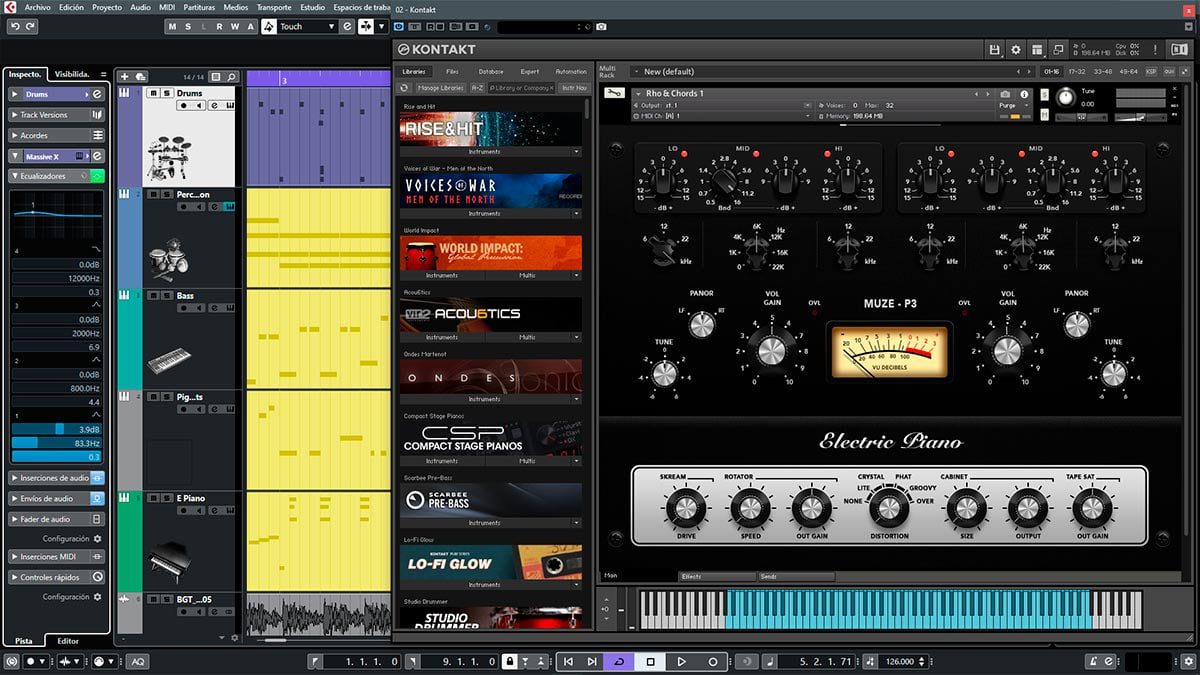Image resolution: width=1200 pixels, height=675 pixels.
Task: Mute the Drums track
Action: (153, 94)
